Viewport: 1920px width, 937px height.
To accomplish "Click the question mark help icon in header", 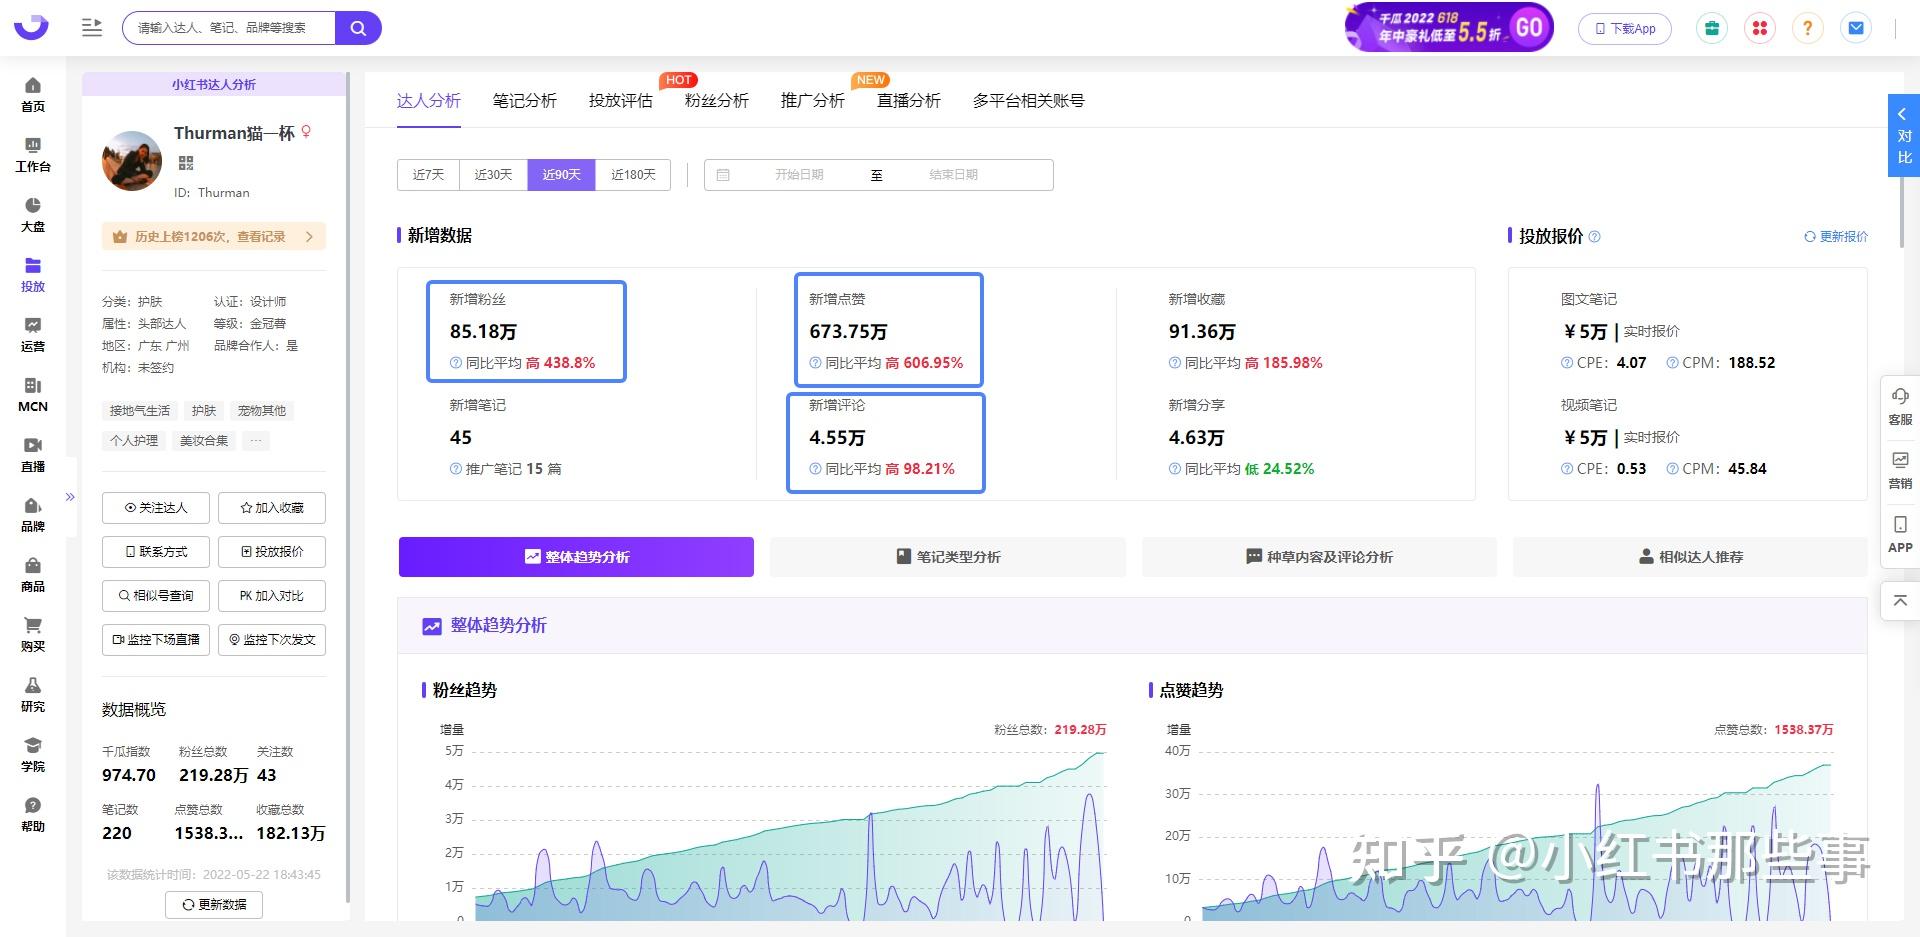I will pos(1807,28).
